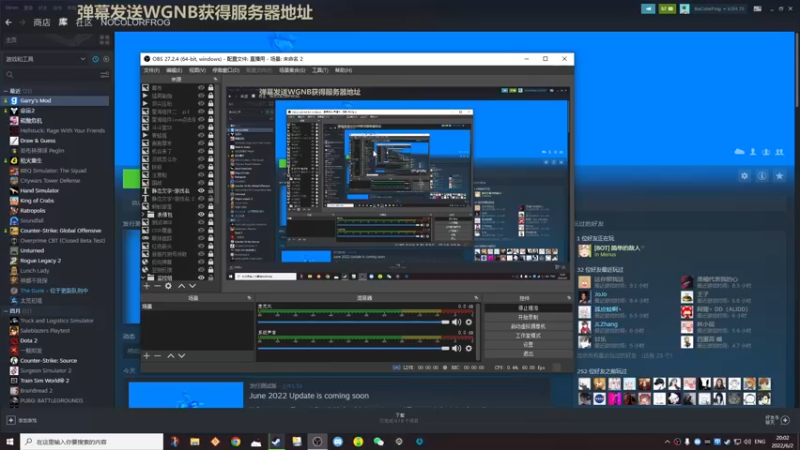Go back with Steam back arrow
The height and width of the screenshot is (450, 800).
(9, 22)
